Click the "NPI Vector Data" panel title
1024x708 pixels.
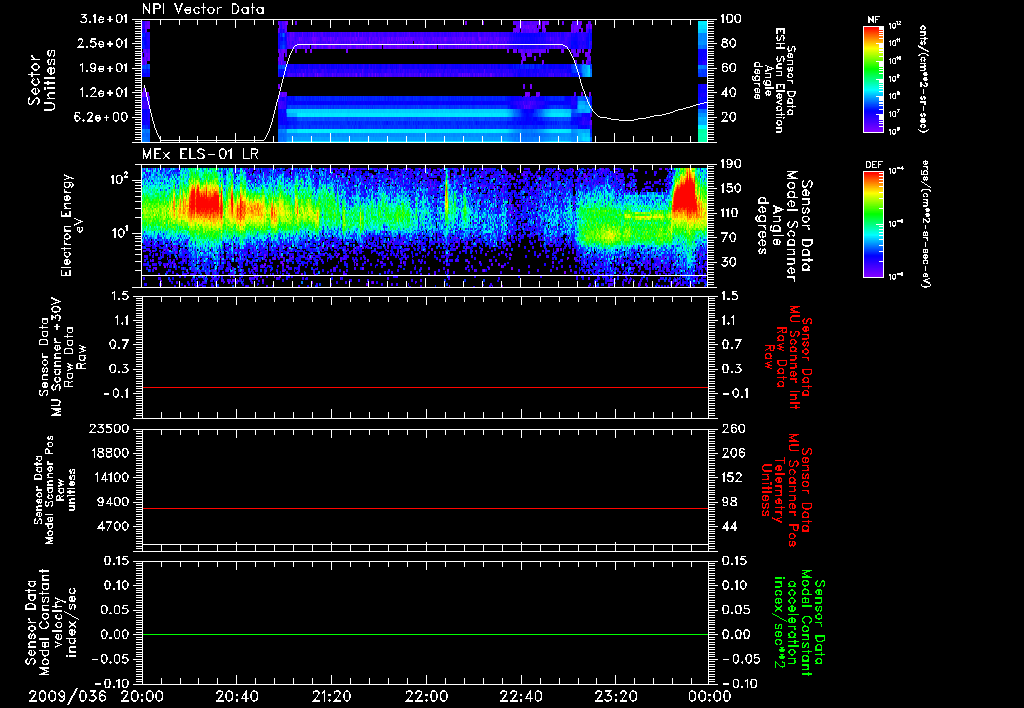click(x=203, y=9)
